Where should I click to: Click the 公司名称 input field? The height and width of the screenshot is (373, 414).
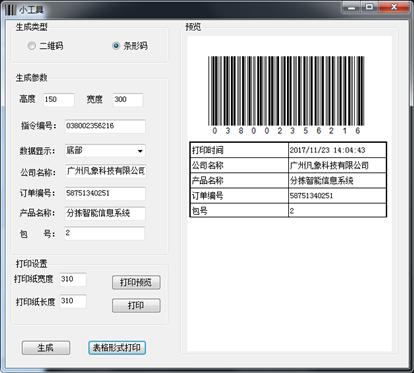pos(105,171)
